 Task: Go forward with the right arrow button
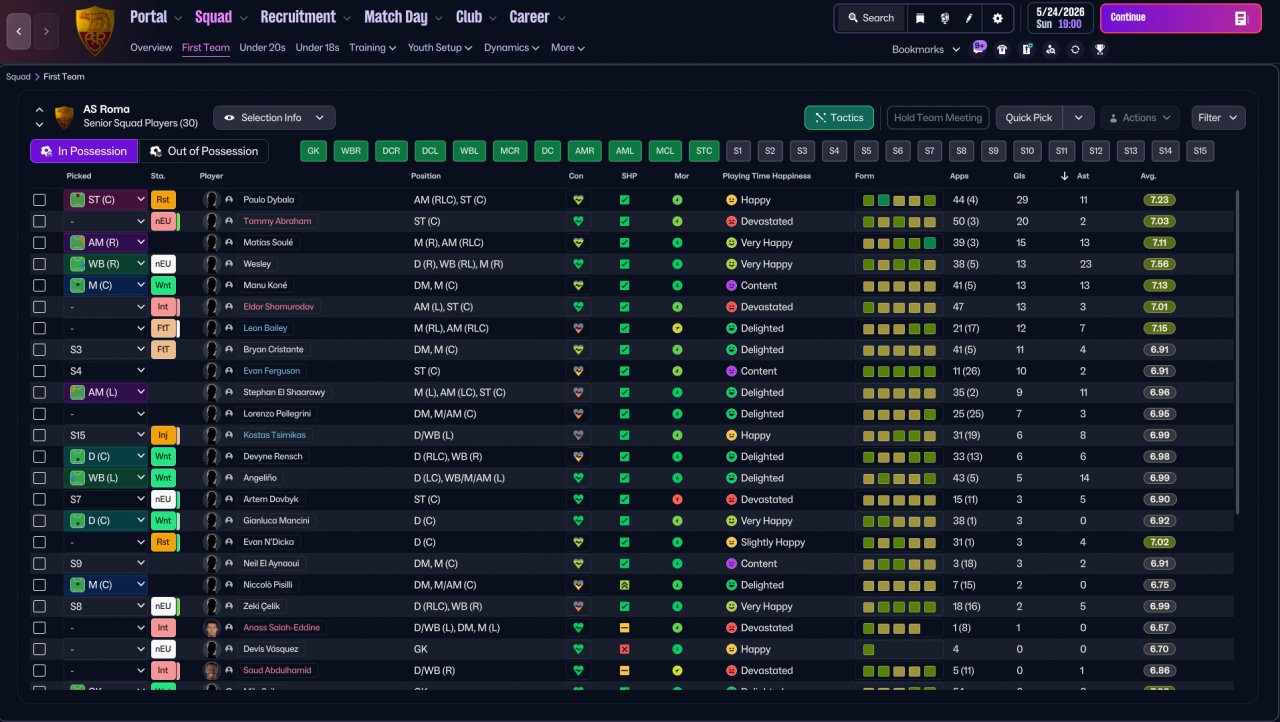[46, 31]
